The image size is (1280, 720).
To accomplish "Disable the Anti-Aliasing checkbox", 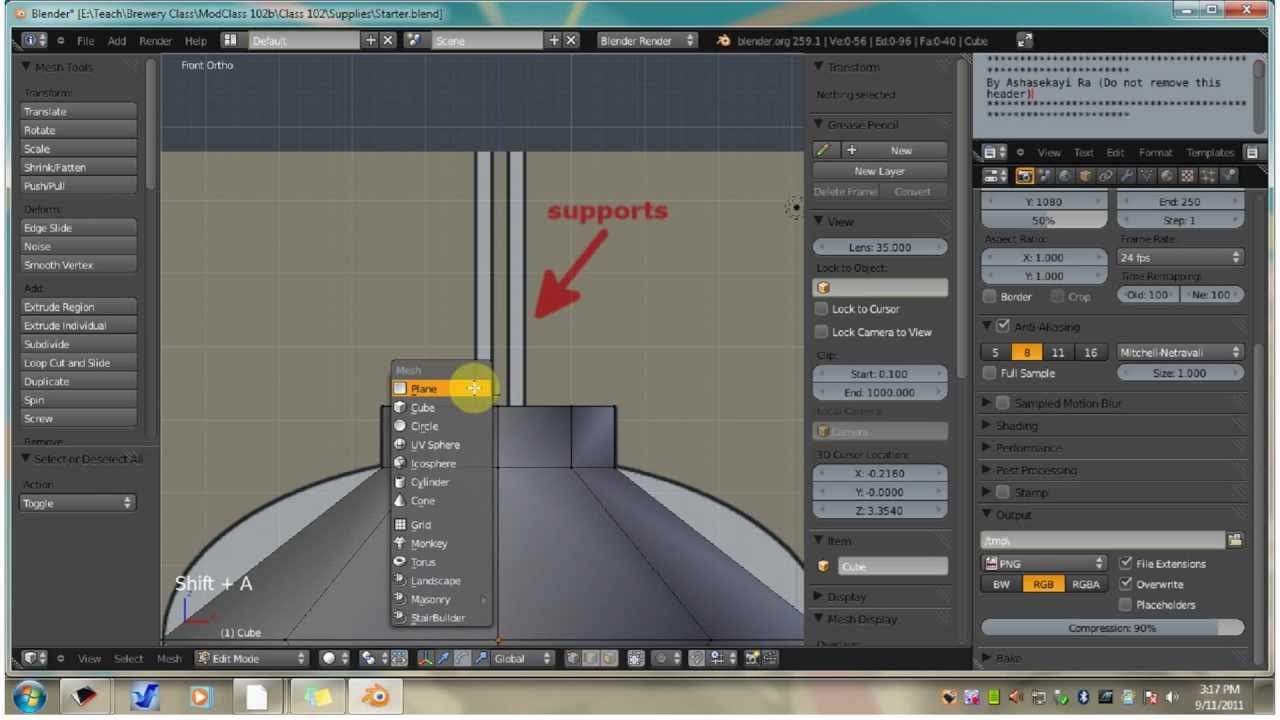I will coord(1003,326).
